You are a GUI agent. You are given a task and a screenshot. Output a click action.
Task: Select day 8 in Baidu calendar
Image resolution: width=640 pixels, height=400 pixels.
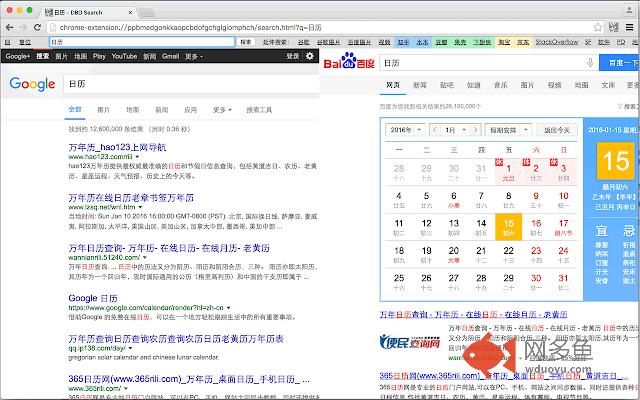509,199
